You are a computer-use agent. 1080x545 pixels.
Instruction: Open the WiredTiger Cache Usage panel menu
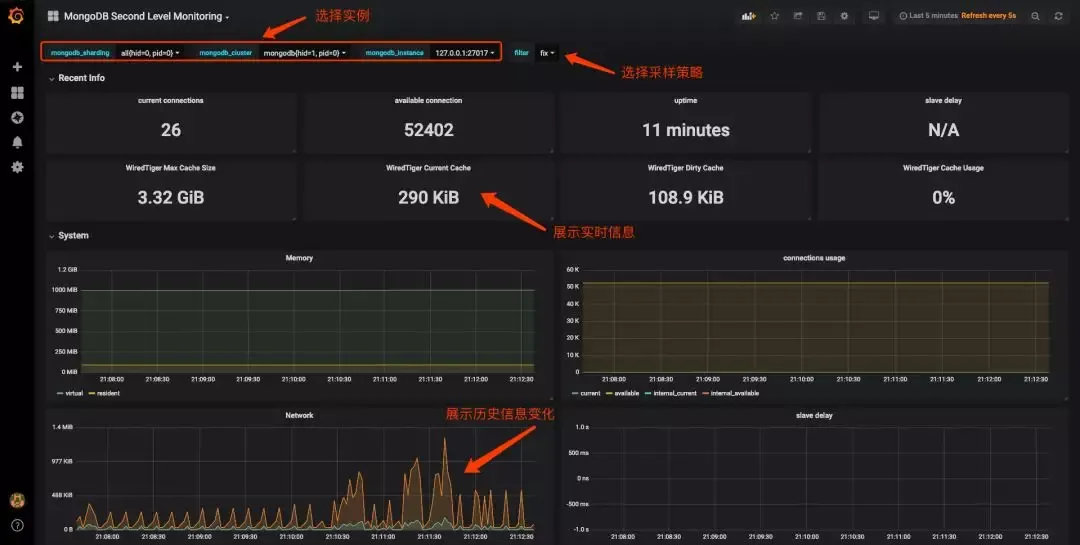(943, 168)
